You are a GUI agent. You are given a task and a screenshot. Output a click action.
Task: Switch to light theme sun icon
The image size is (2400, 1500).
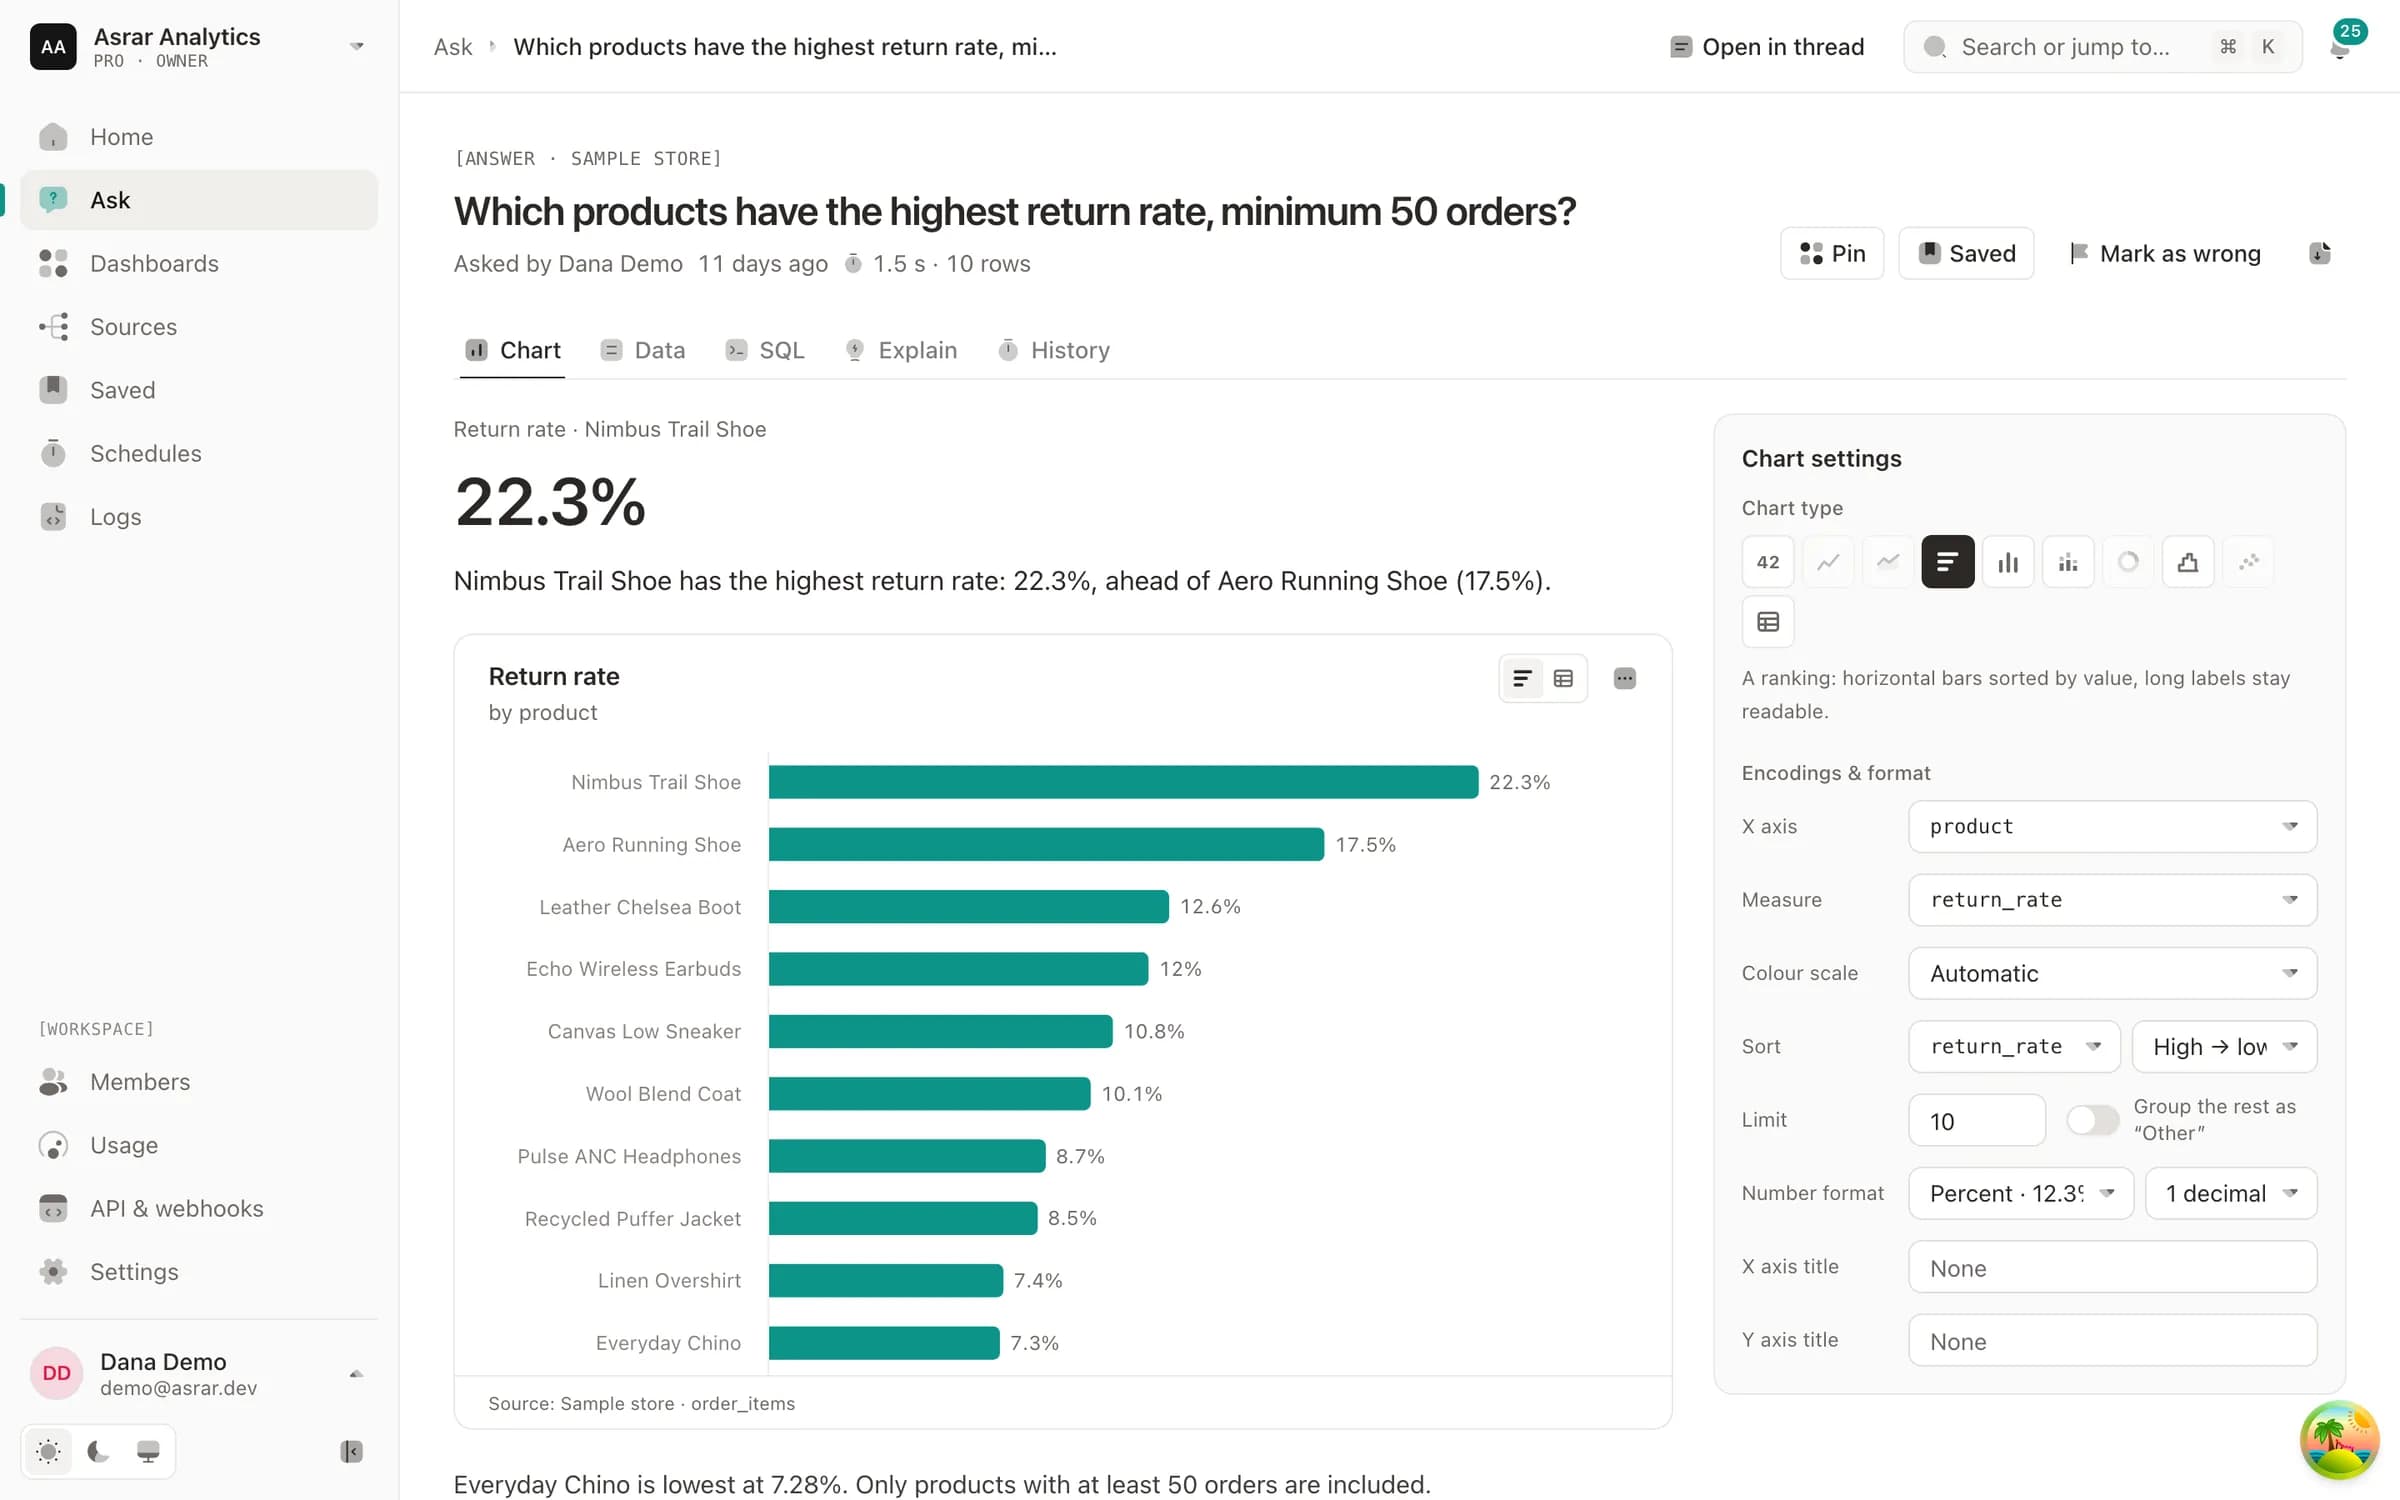point(48,1451)
